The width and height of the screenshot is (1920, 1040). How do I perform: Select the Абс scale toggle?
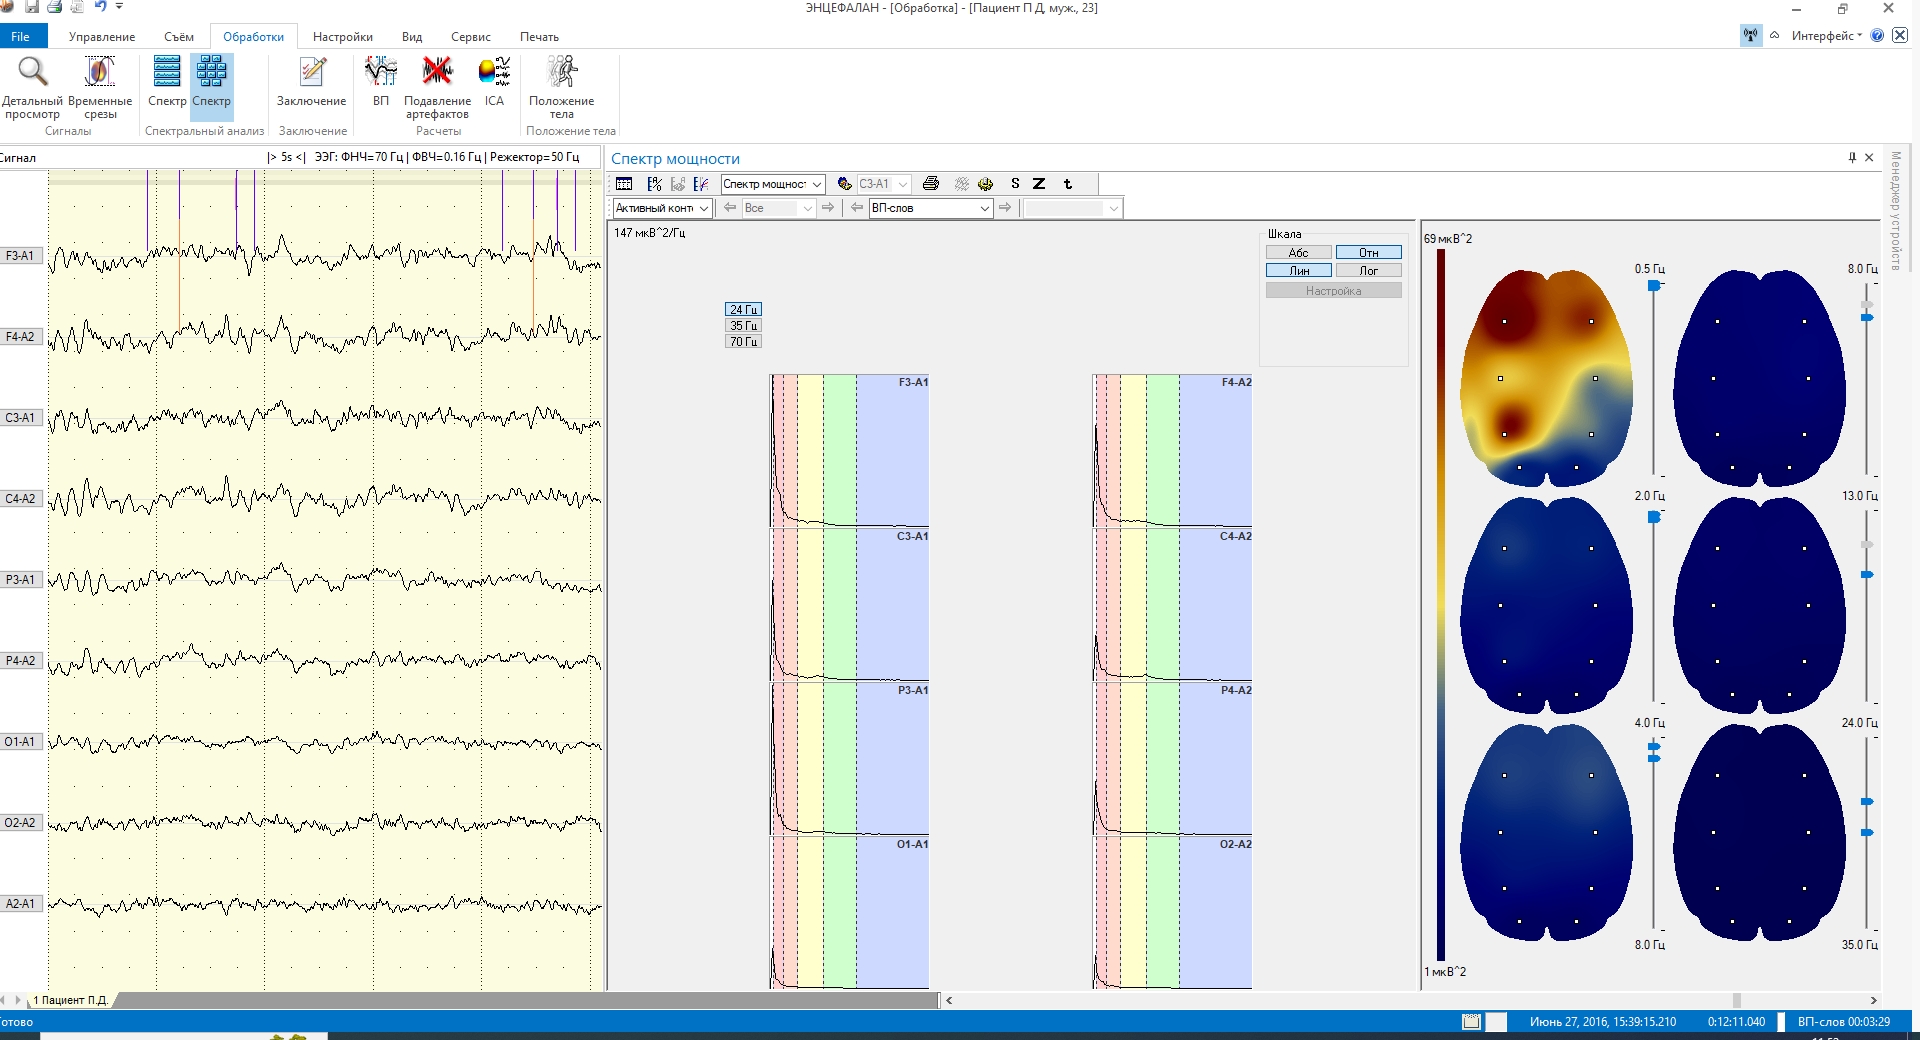tap(1298, 253)
